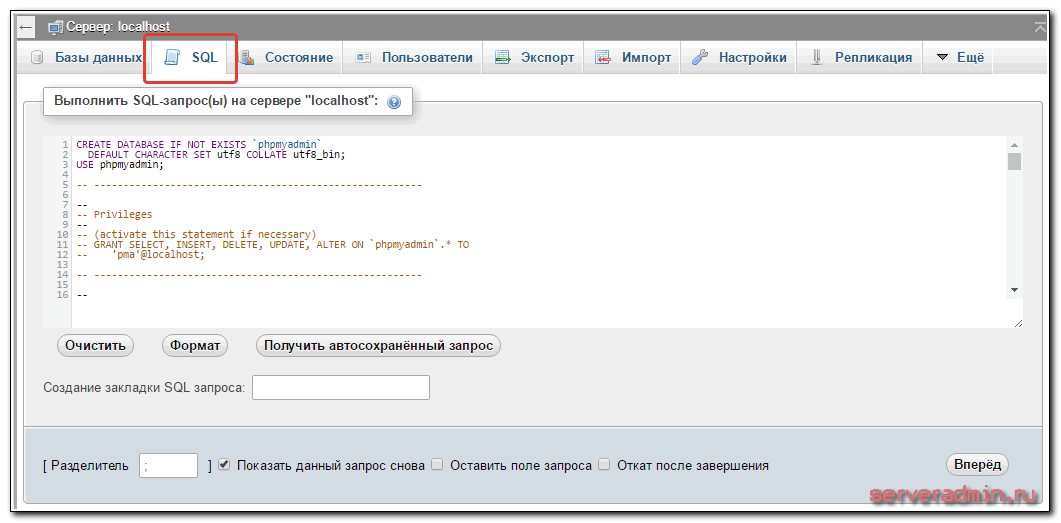
Task: Click the Экспорт export icon
Action: (x=502, y=58)
